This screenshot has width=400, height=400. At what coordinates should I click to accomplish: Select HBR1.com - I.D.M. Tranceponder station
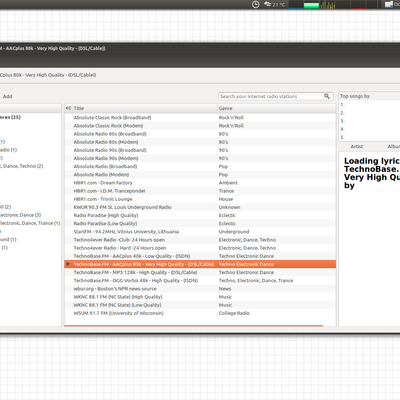(200, 191)
